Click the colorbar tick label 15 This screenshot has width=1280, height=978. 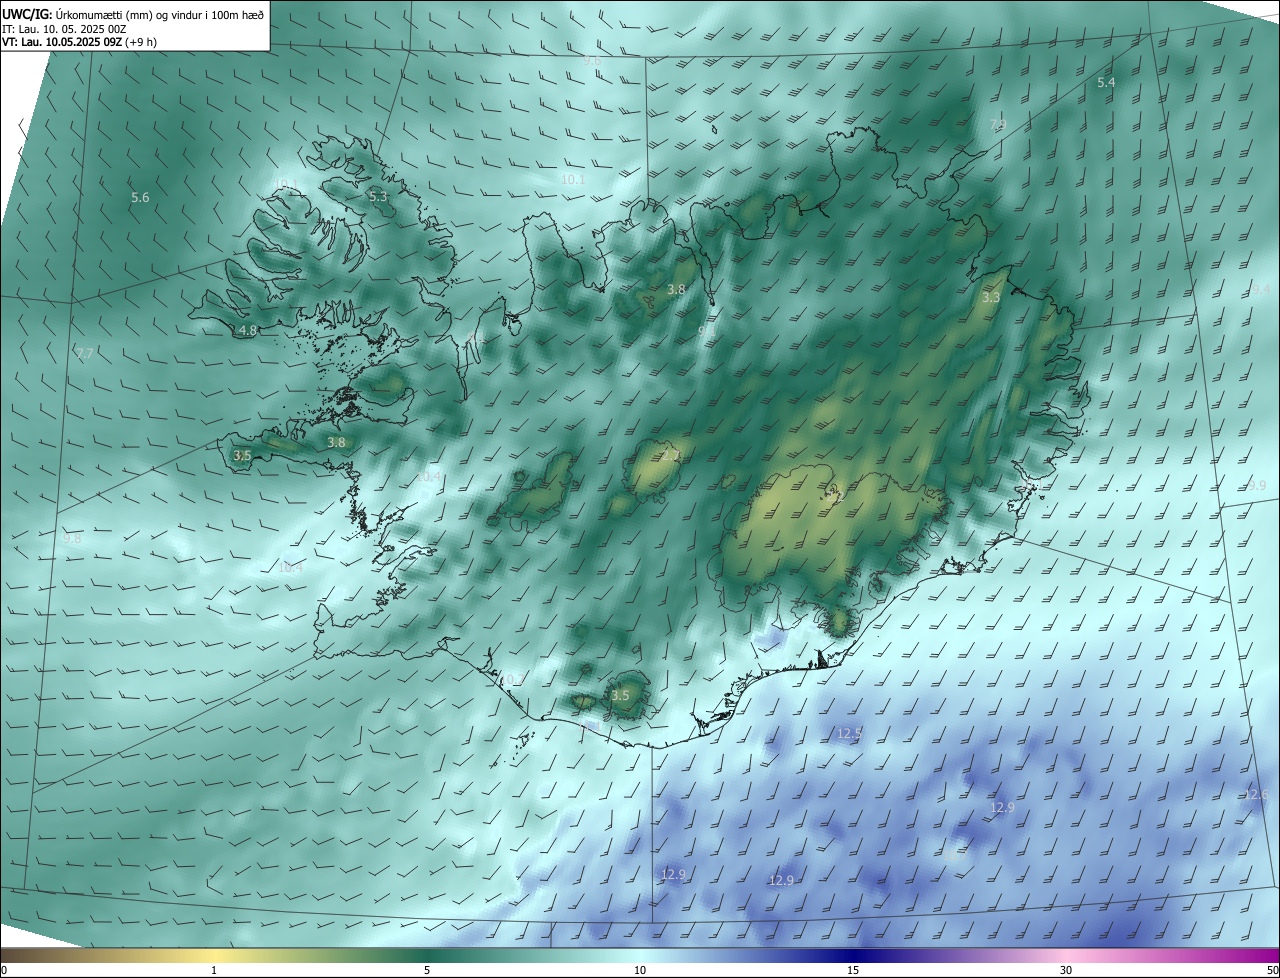(853, 970)
